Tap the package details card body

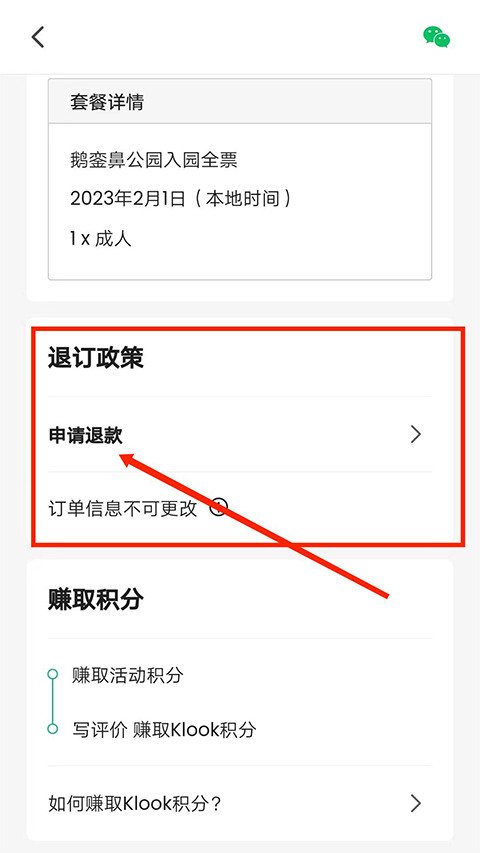[240, 201]
